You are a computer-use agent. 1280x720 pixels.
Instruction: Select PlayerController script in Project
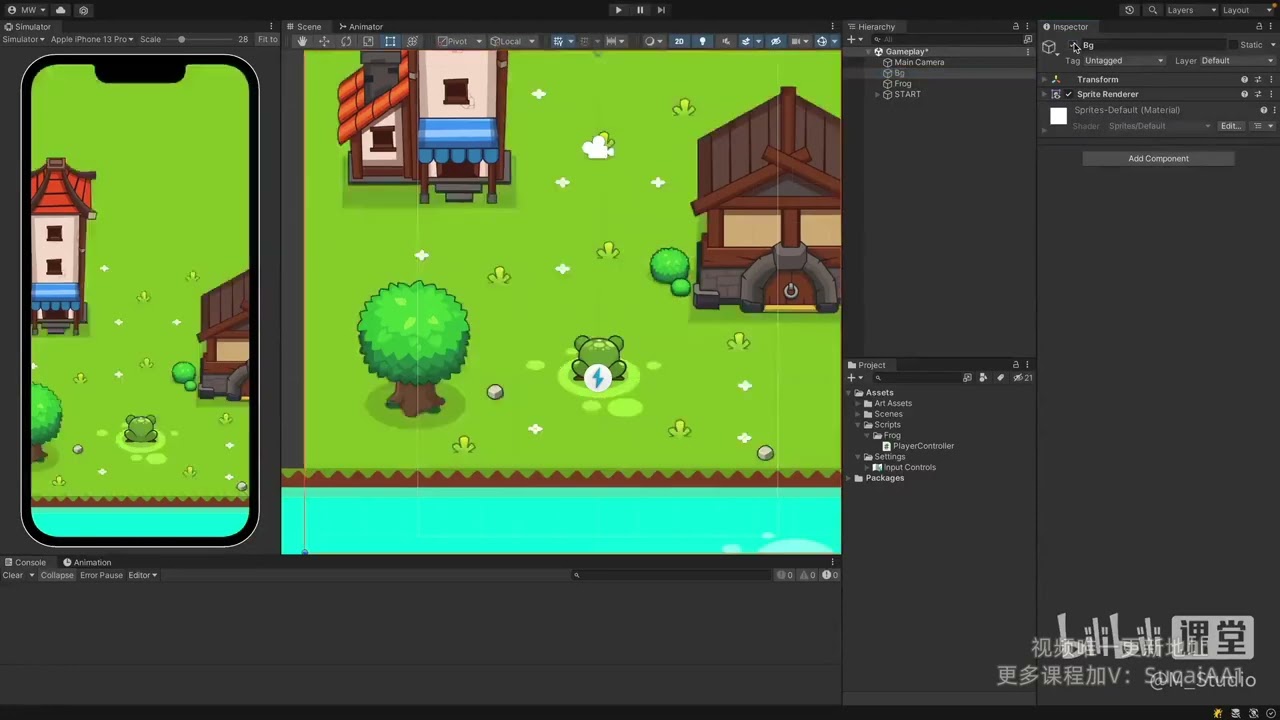[923, 446]
